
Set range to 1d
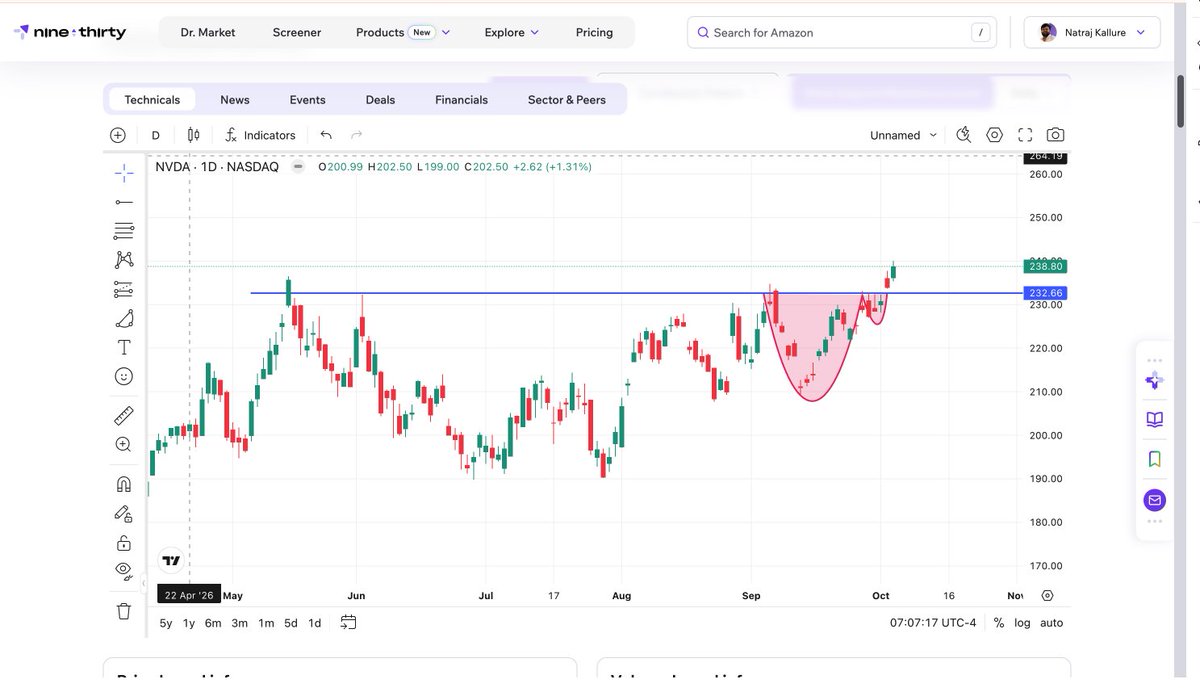[x=314, y=623]
